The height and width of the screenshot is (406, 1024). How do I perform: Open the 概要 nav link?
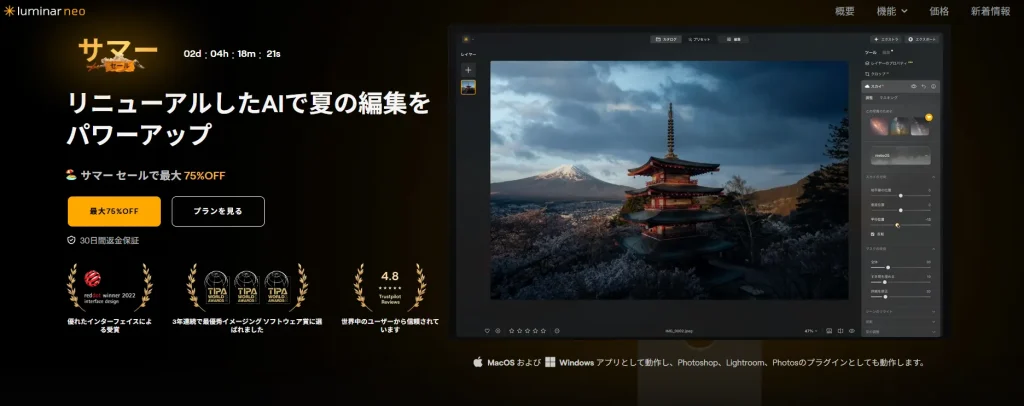[x=844, y=11]
